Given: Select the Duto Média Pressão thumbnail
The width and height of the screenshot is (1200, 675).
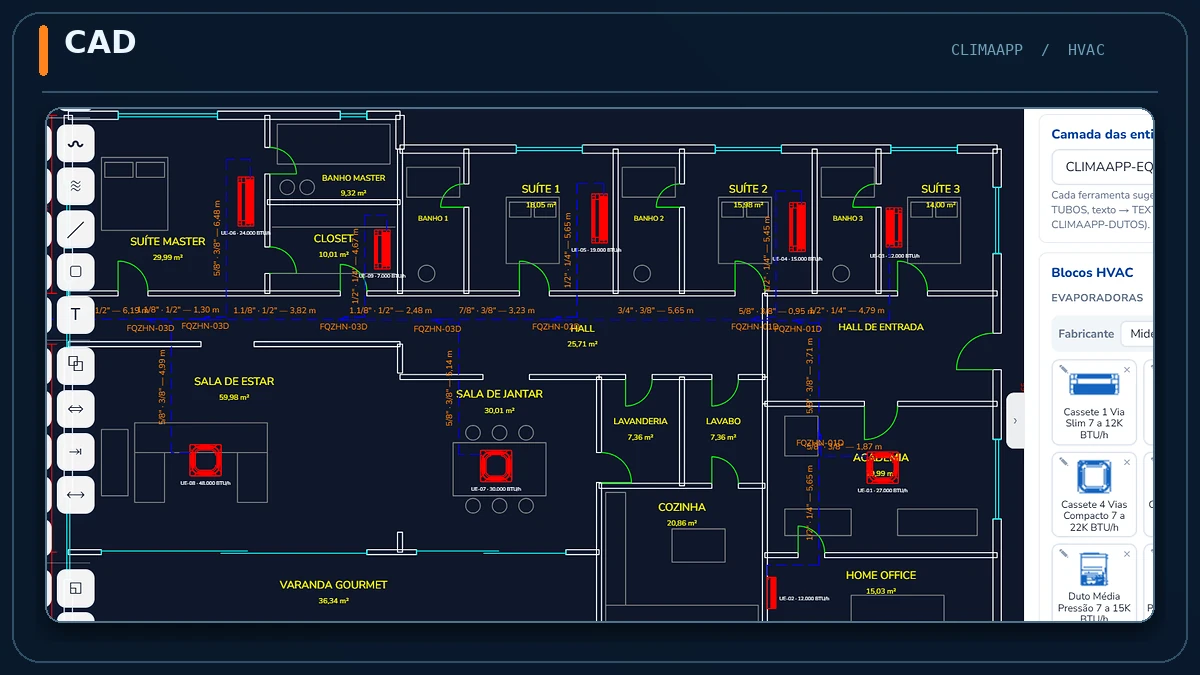Looking at the screenshot, I should tap(1094, 569).
